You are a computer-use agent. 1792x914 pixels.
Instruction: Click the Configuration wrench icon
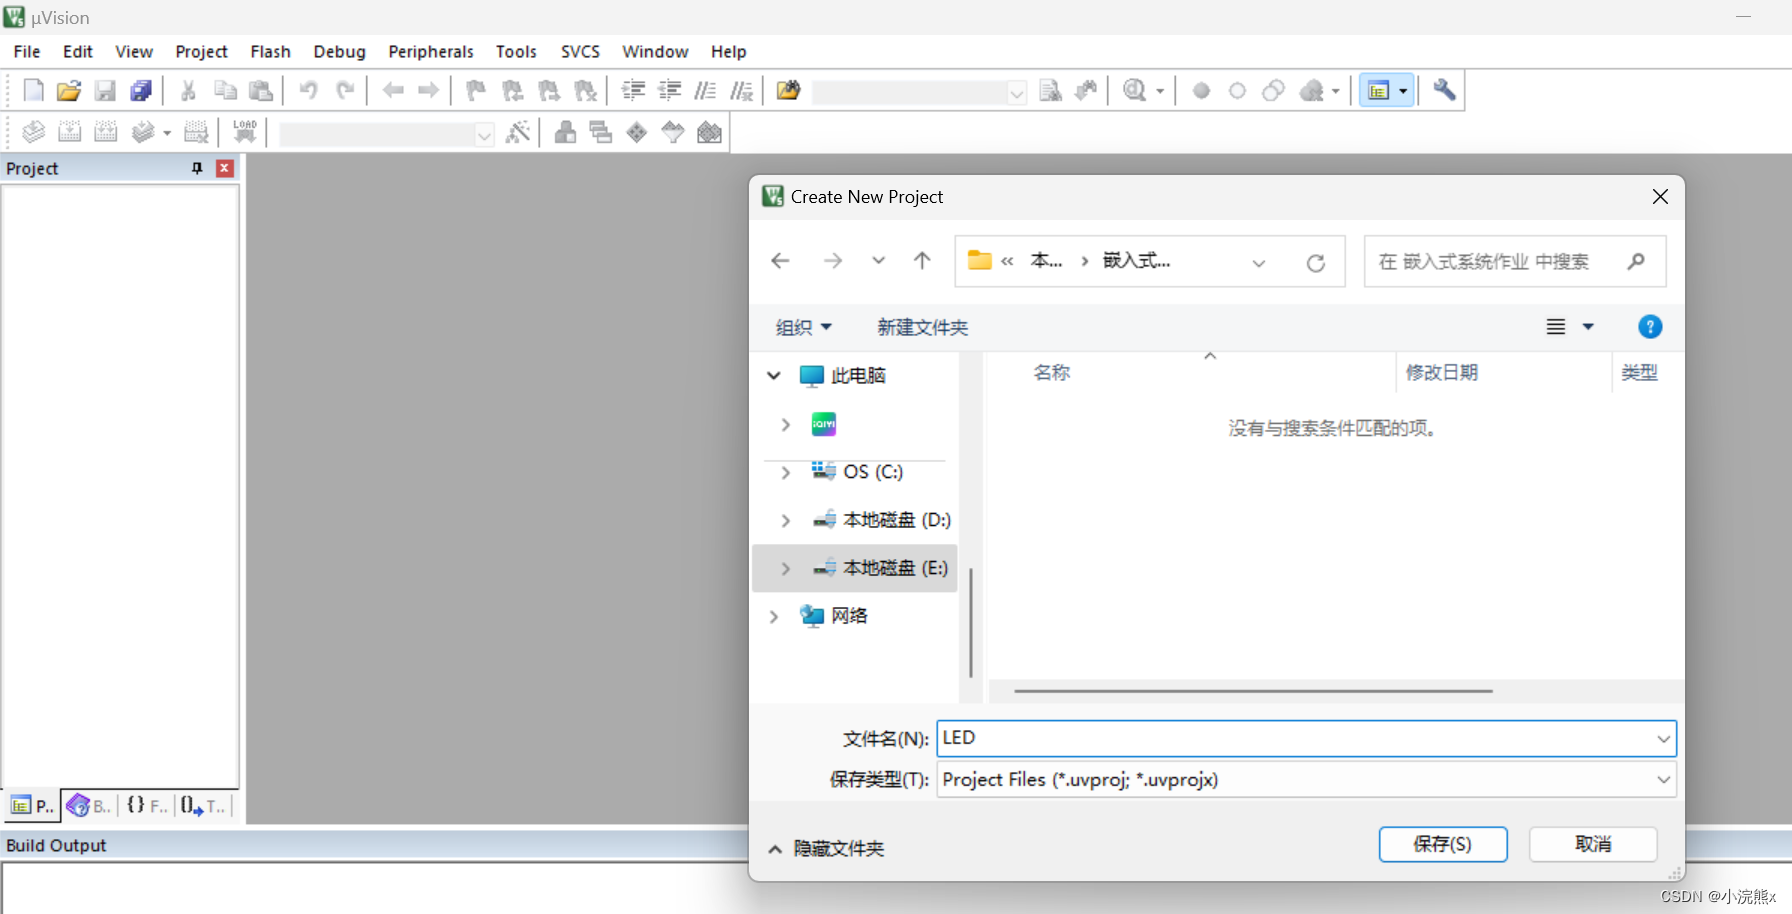point(1444,90)
